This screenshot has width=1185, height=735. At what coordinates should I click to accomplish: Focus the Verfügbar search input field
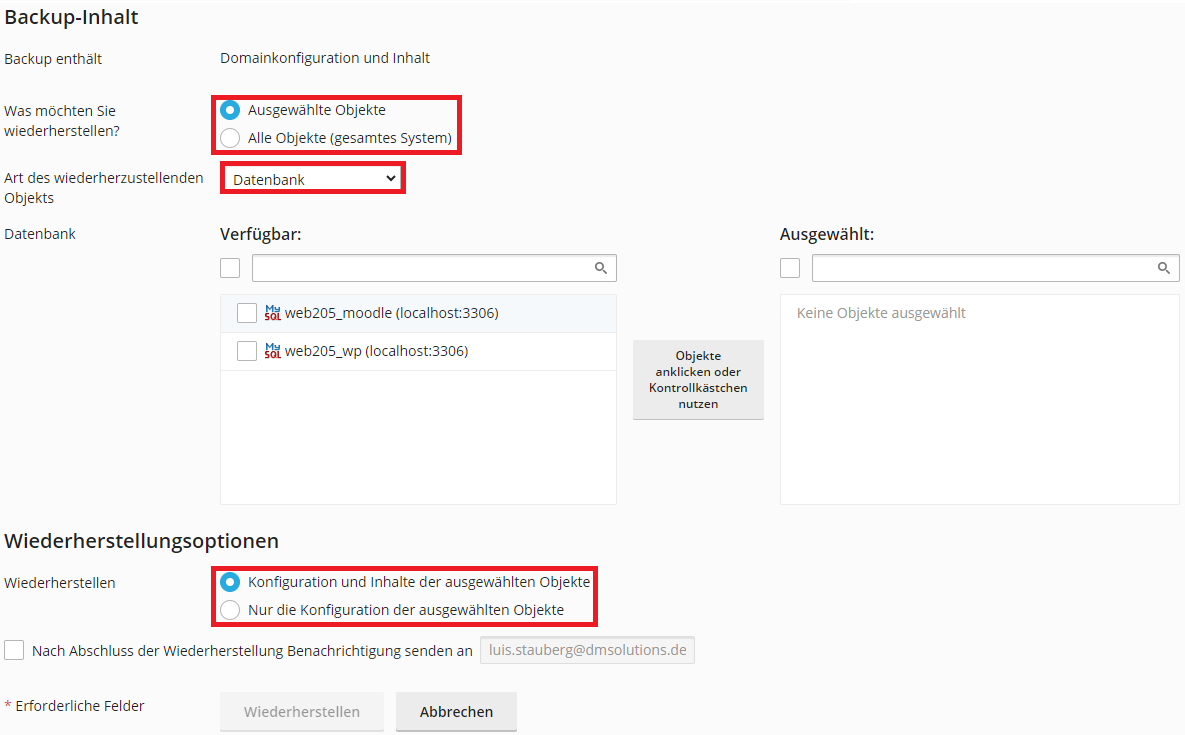coord(434,268)
